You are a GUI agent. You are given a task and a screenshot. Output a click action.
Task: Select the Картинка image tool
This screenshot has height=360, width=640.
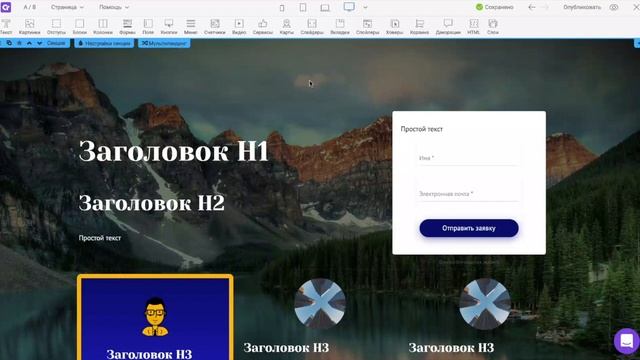pyautogui.click(x=29, y=27)
